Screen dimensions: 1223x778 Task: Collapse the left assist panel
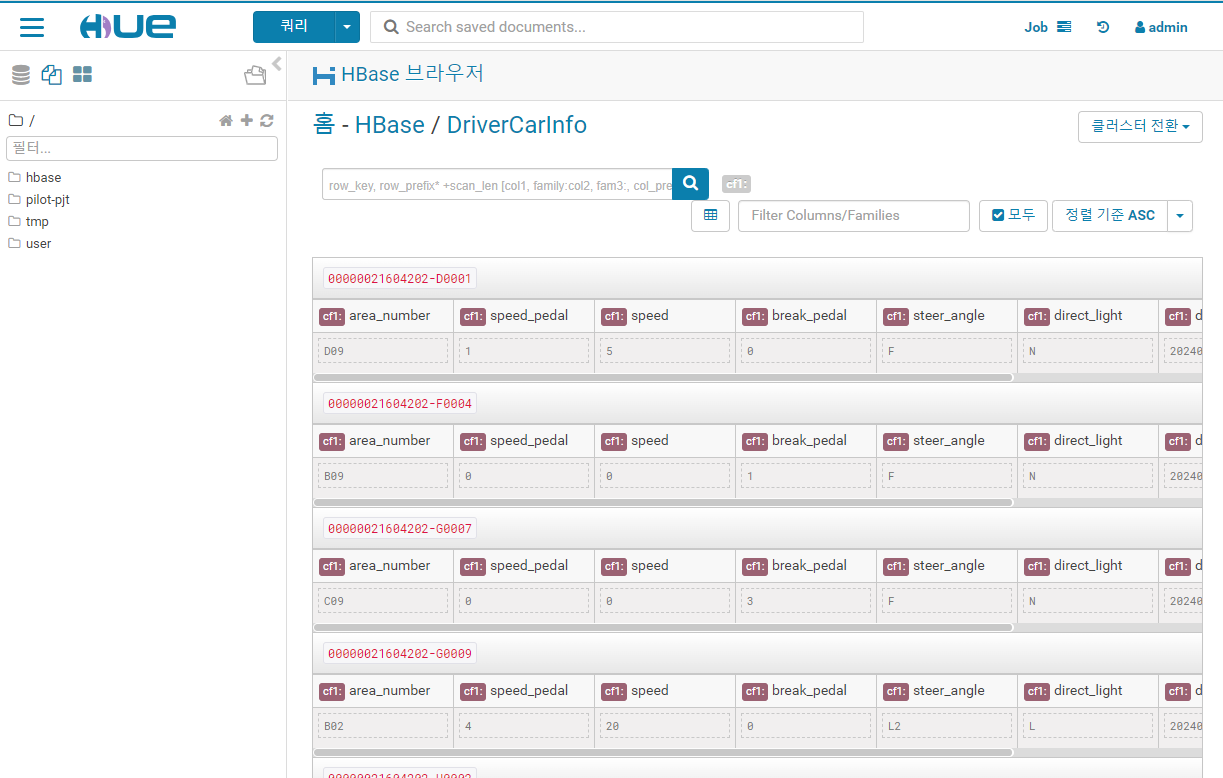[277, 64]
